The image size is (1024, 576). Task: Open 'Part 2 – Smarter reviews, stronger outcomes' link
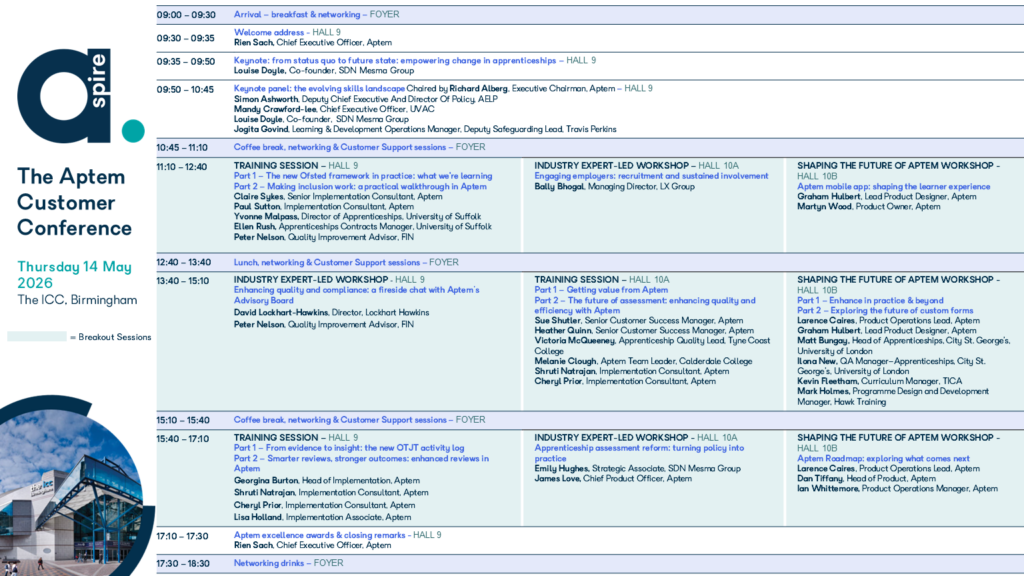[361, 463]
